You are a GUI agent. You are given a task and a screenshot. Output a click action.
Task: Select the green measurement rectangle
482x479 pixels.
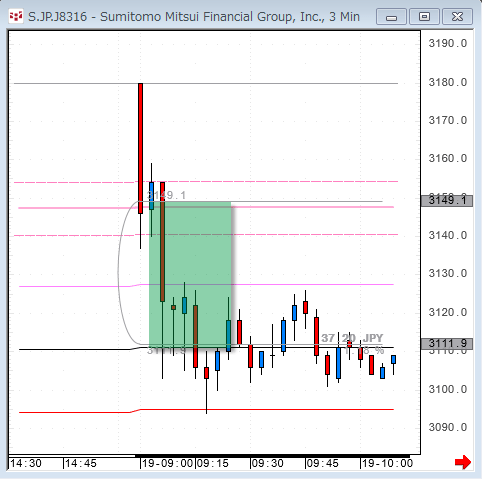[190, 274]
